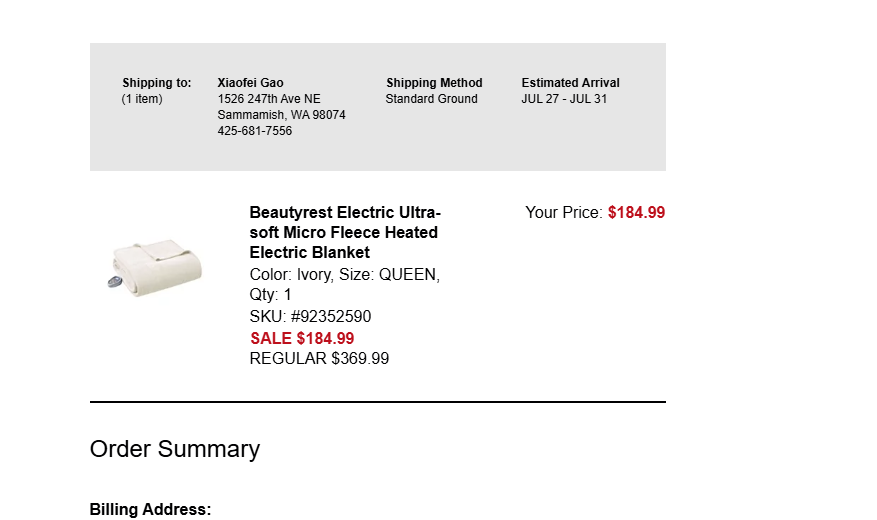Click the REGULAR $369.99 price
The image size is (877, 520).
click(319, 358)
